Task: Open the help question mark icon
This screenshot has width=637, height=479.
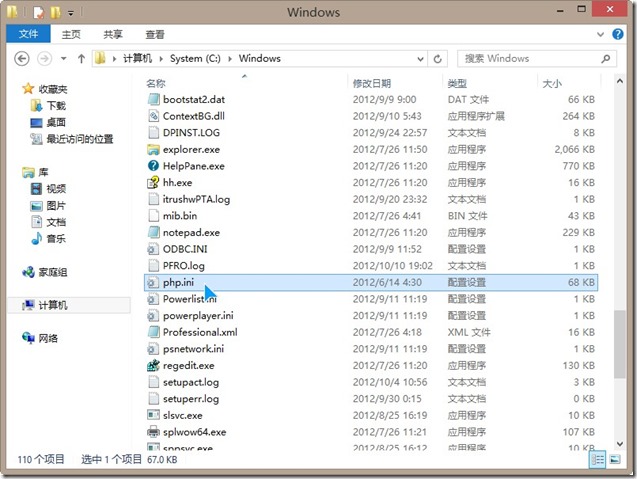Action: 618,34
